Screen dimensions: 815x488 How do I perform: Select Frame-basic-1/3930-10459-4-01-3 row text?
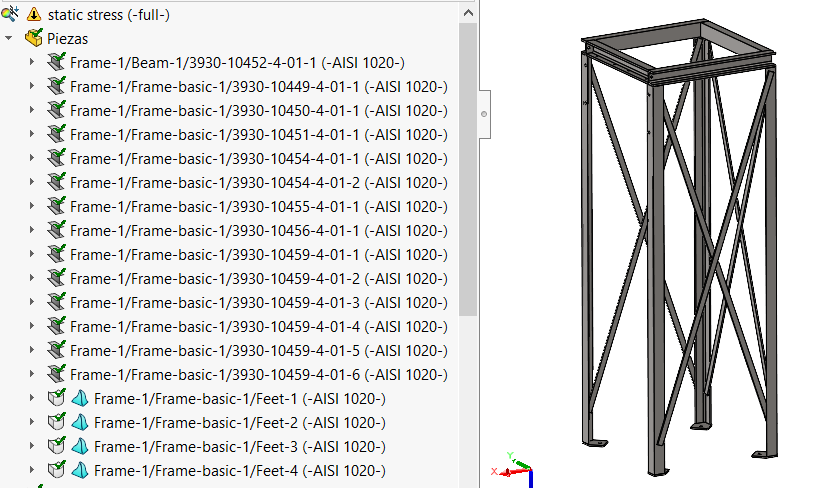point(259,302)
